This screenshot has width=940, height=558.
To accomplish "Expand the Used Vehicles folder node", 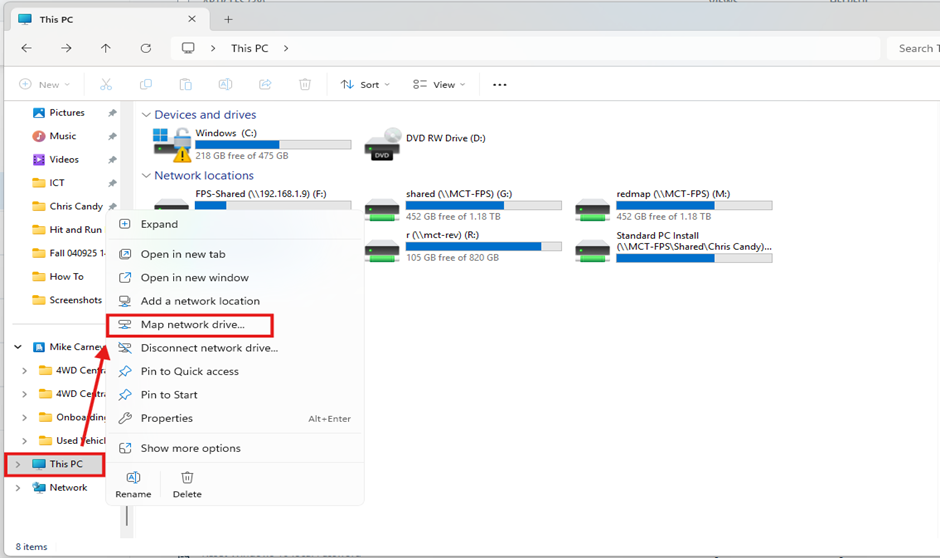I will (x=25, y=441).
